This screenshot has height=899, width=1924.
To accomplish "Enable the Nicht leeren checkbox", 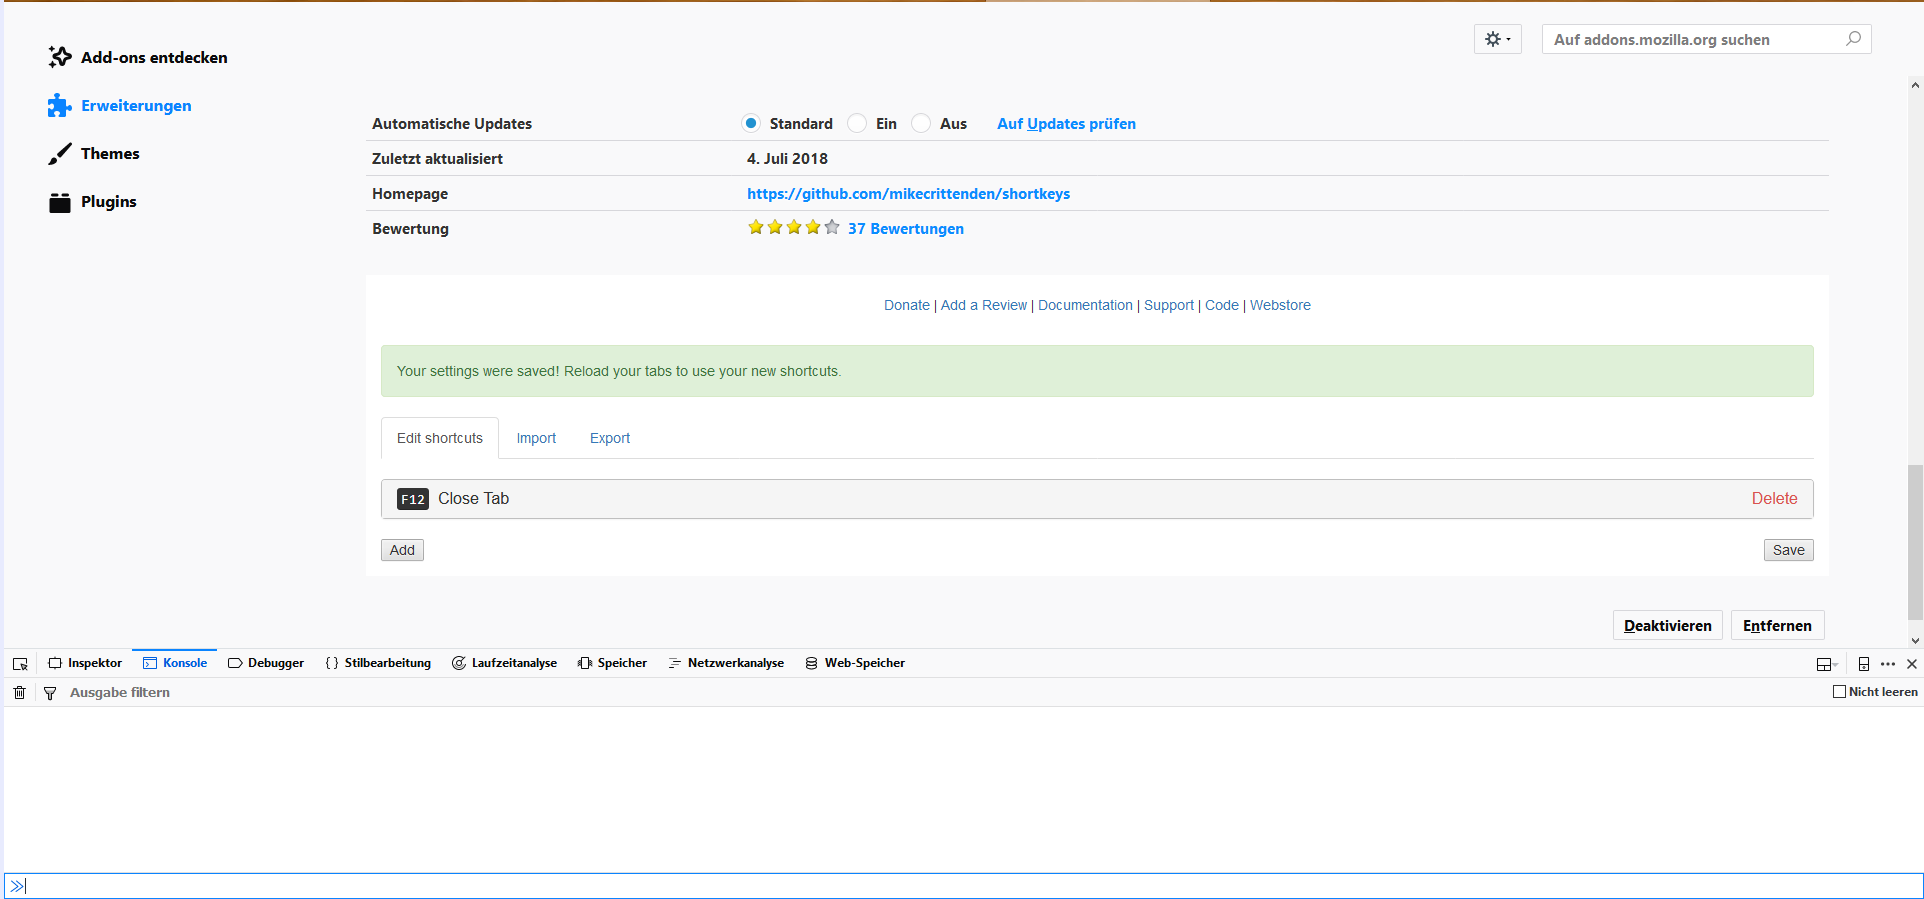I will (x=1839, y=691).
